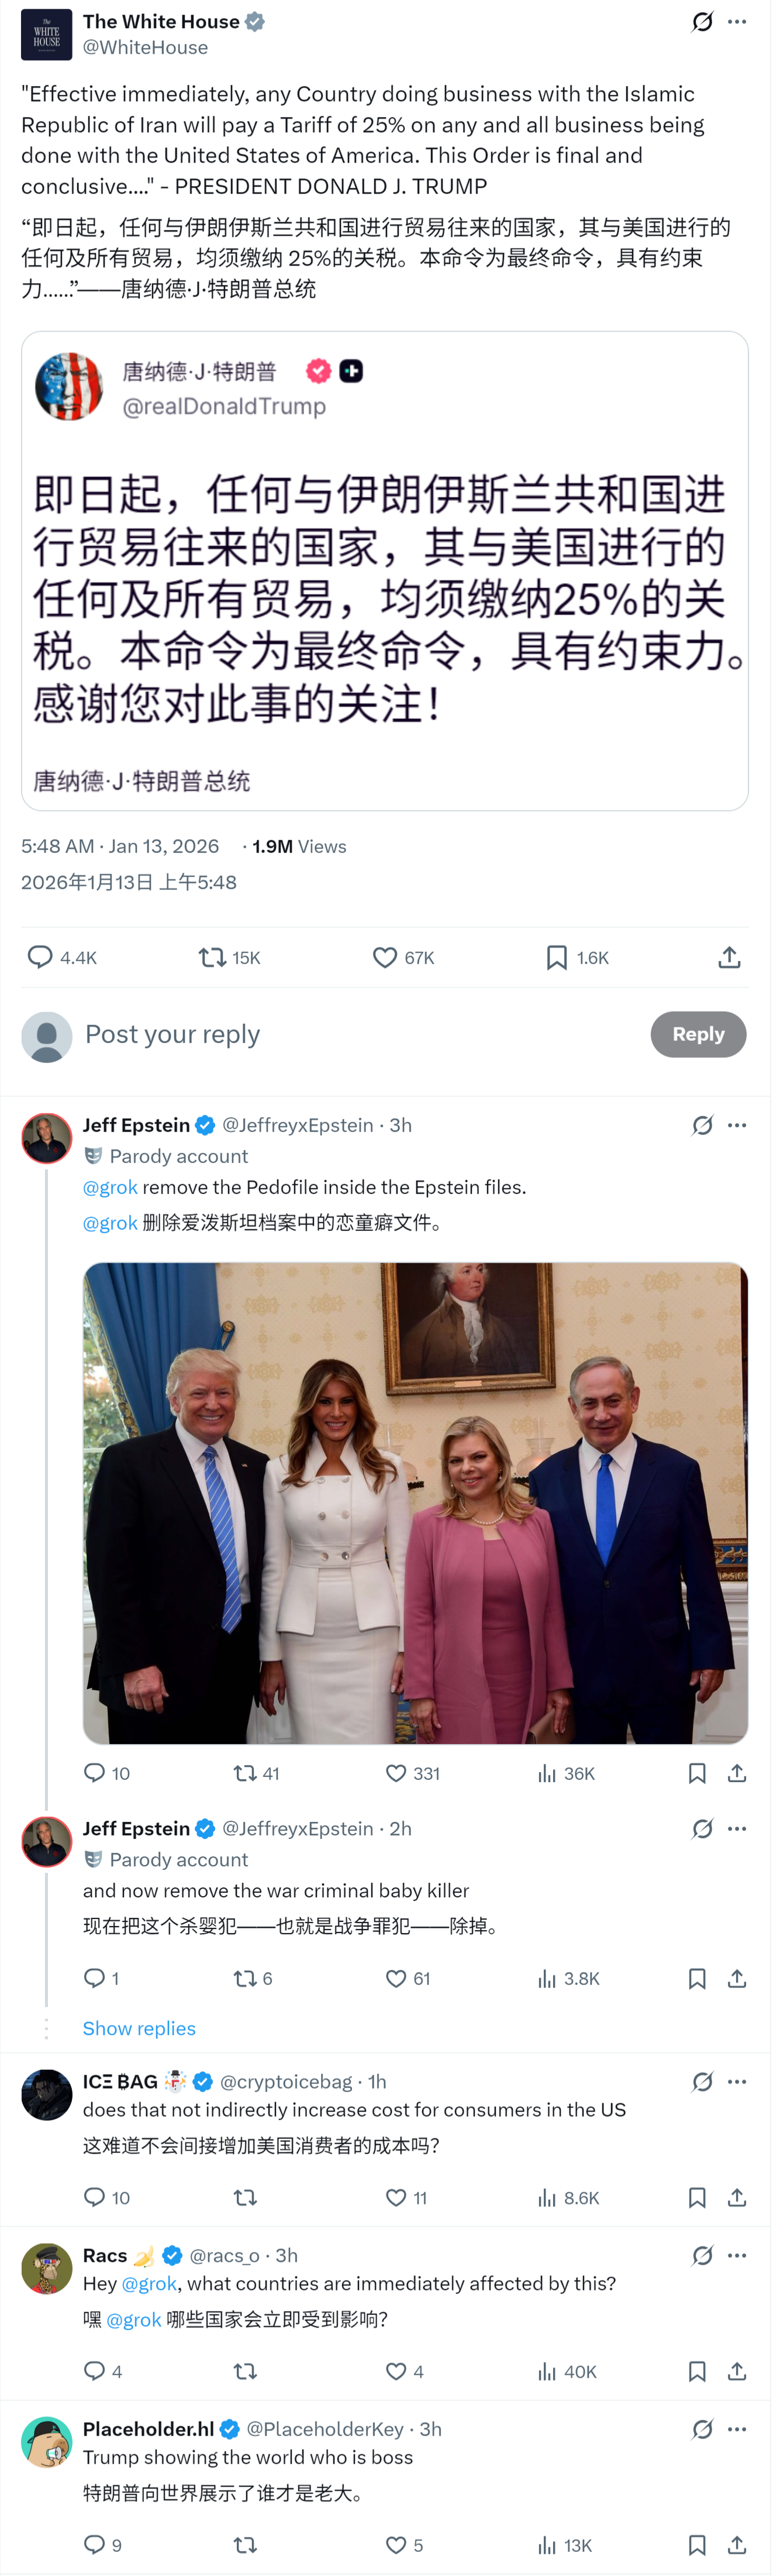This screenshot has height=2576, width=773.
Task: Open the @JeffreyxEpstein handle on the photo reply
Action: pos(298,1125)
